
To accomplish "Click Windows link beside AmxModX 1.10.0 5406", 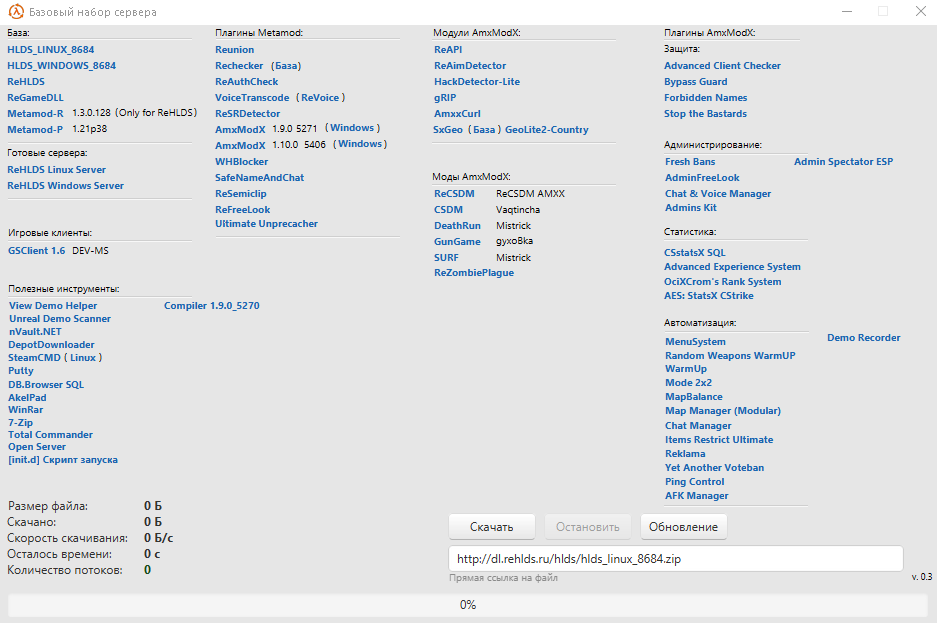I will click(x=360, y=144).
